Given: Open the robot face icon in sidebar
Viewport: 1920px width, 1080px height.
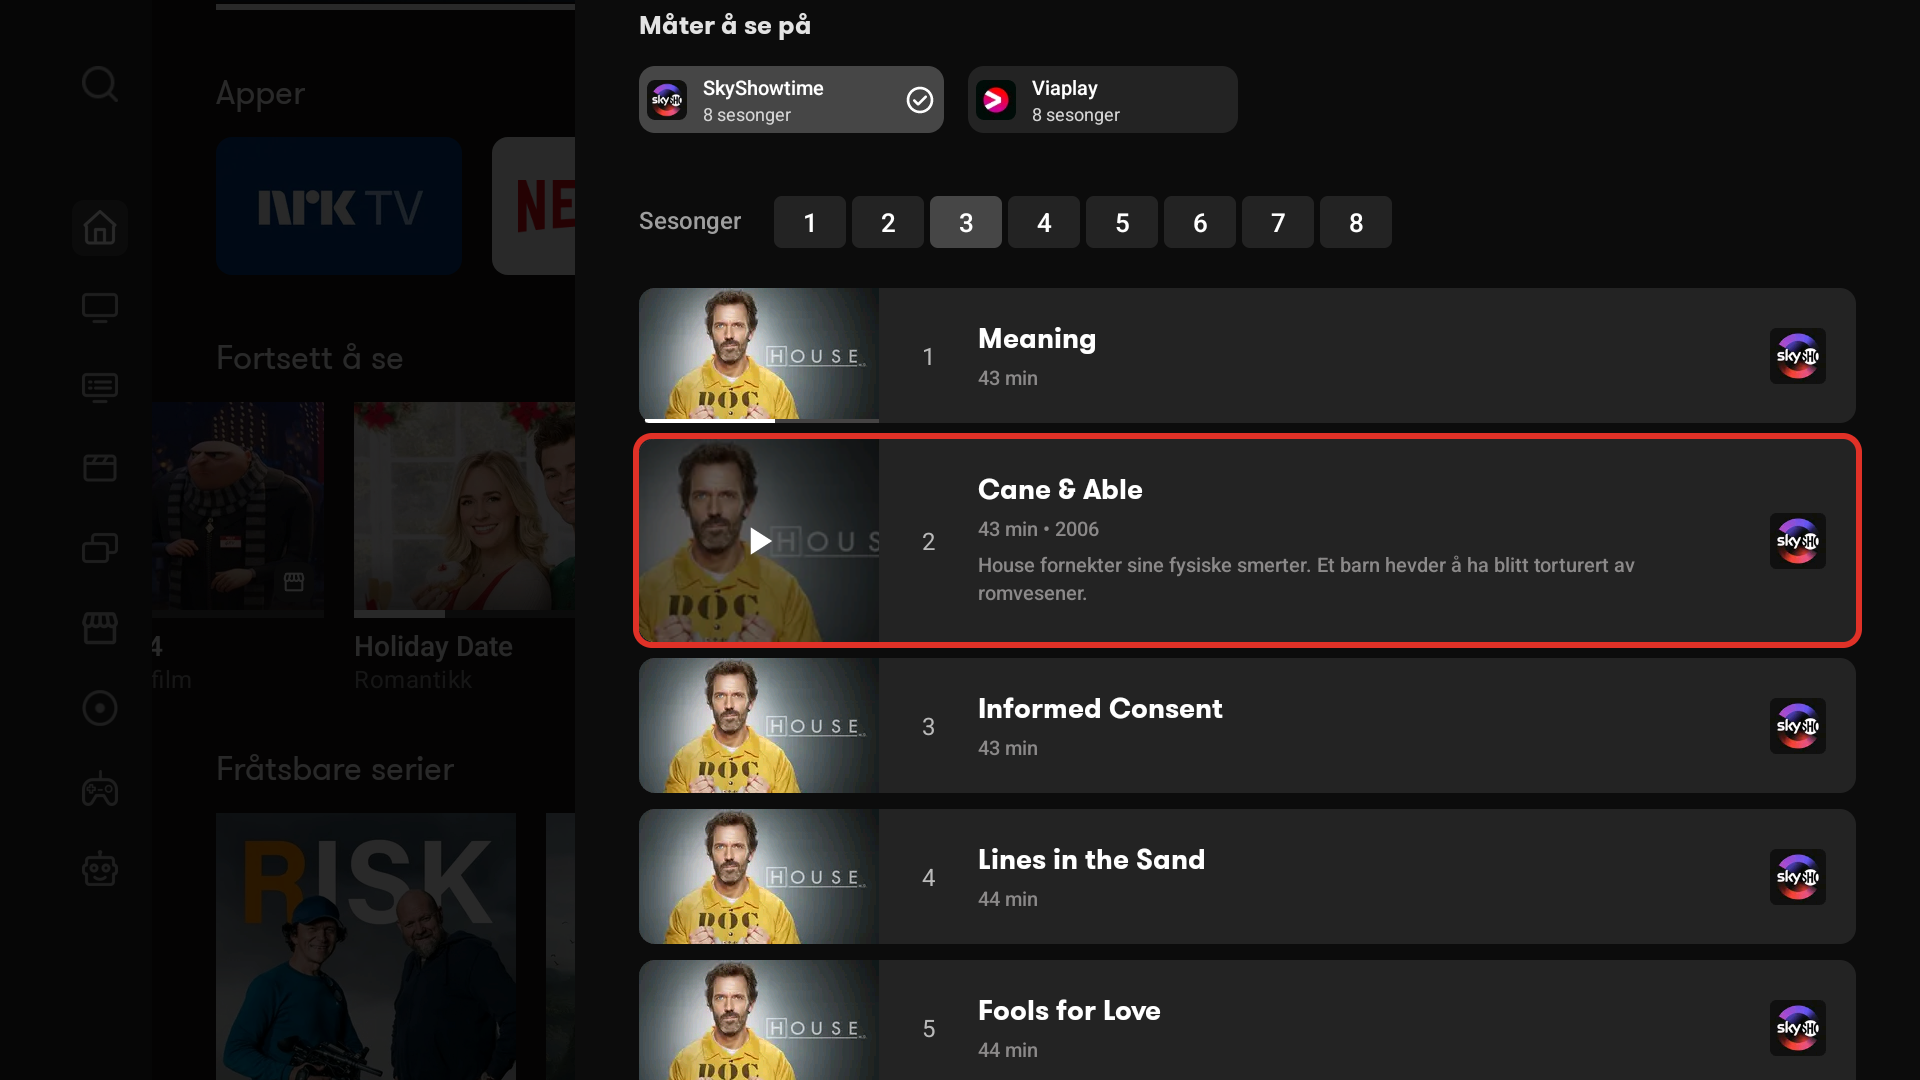Looking at the screenshot, I should click(x=100, y=869).
